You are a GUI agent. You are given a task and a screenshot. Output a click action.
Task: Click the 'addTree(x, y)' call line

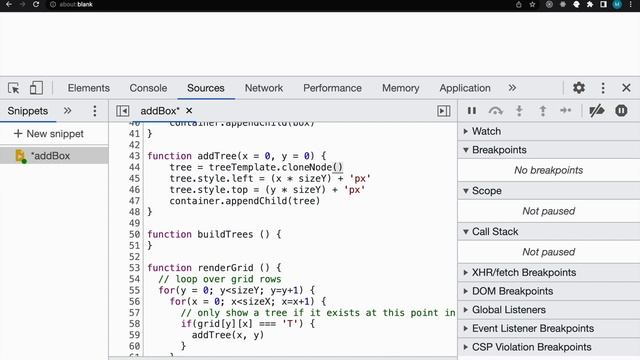click(x=228, y=335)
